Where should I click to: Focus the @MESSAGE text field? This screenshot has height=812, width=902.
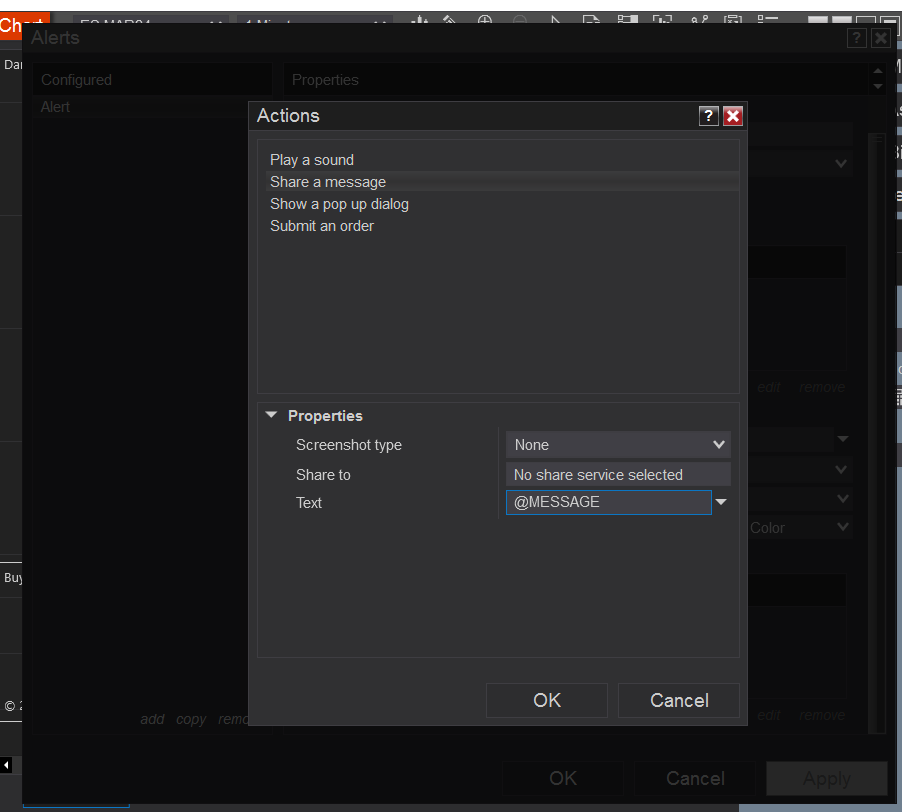click(x=609, y=502)
